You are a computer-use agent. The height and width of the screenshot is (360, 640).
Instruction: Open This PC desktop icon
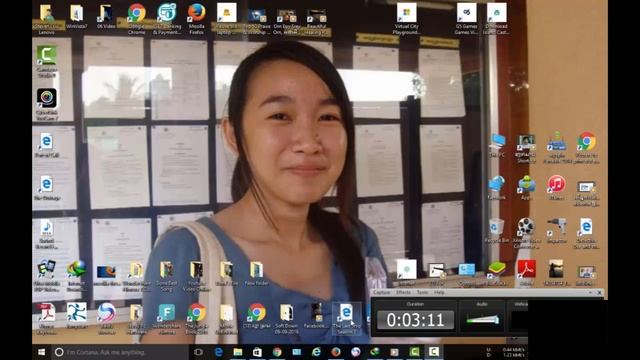[x=497, y=146]
